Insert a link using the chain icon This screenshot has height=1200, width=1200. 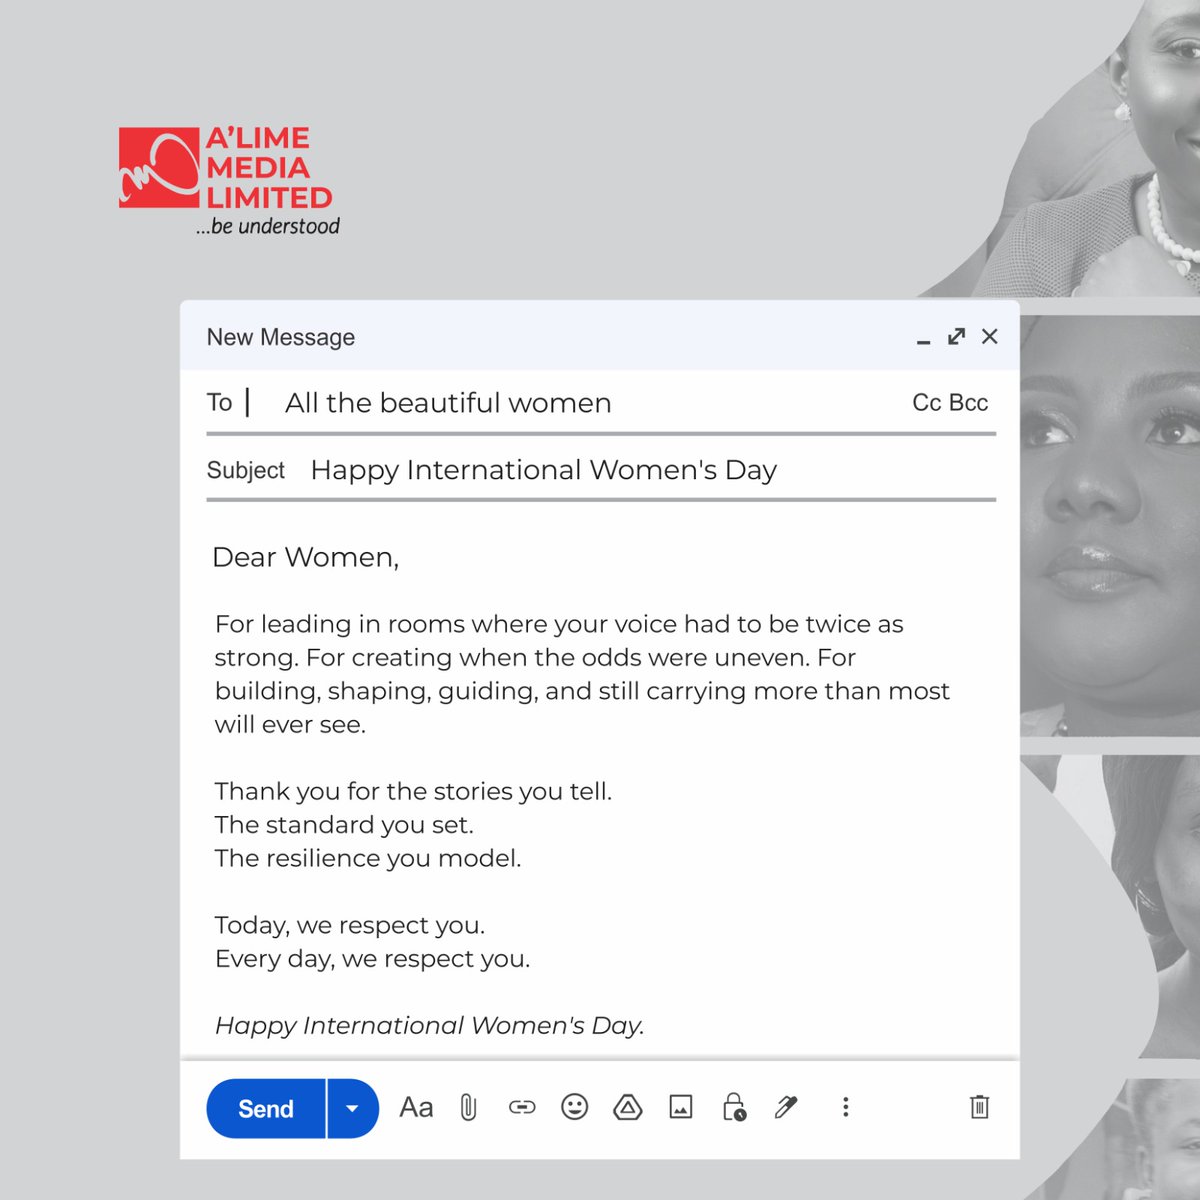pos(522,1107)
